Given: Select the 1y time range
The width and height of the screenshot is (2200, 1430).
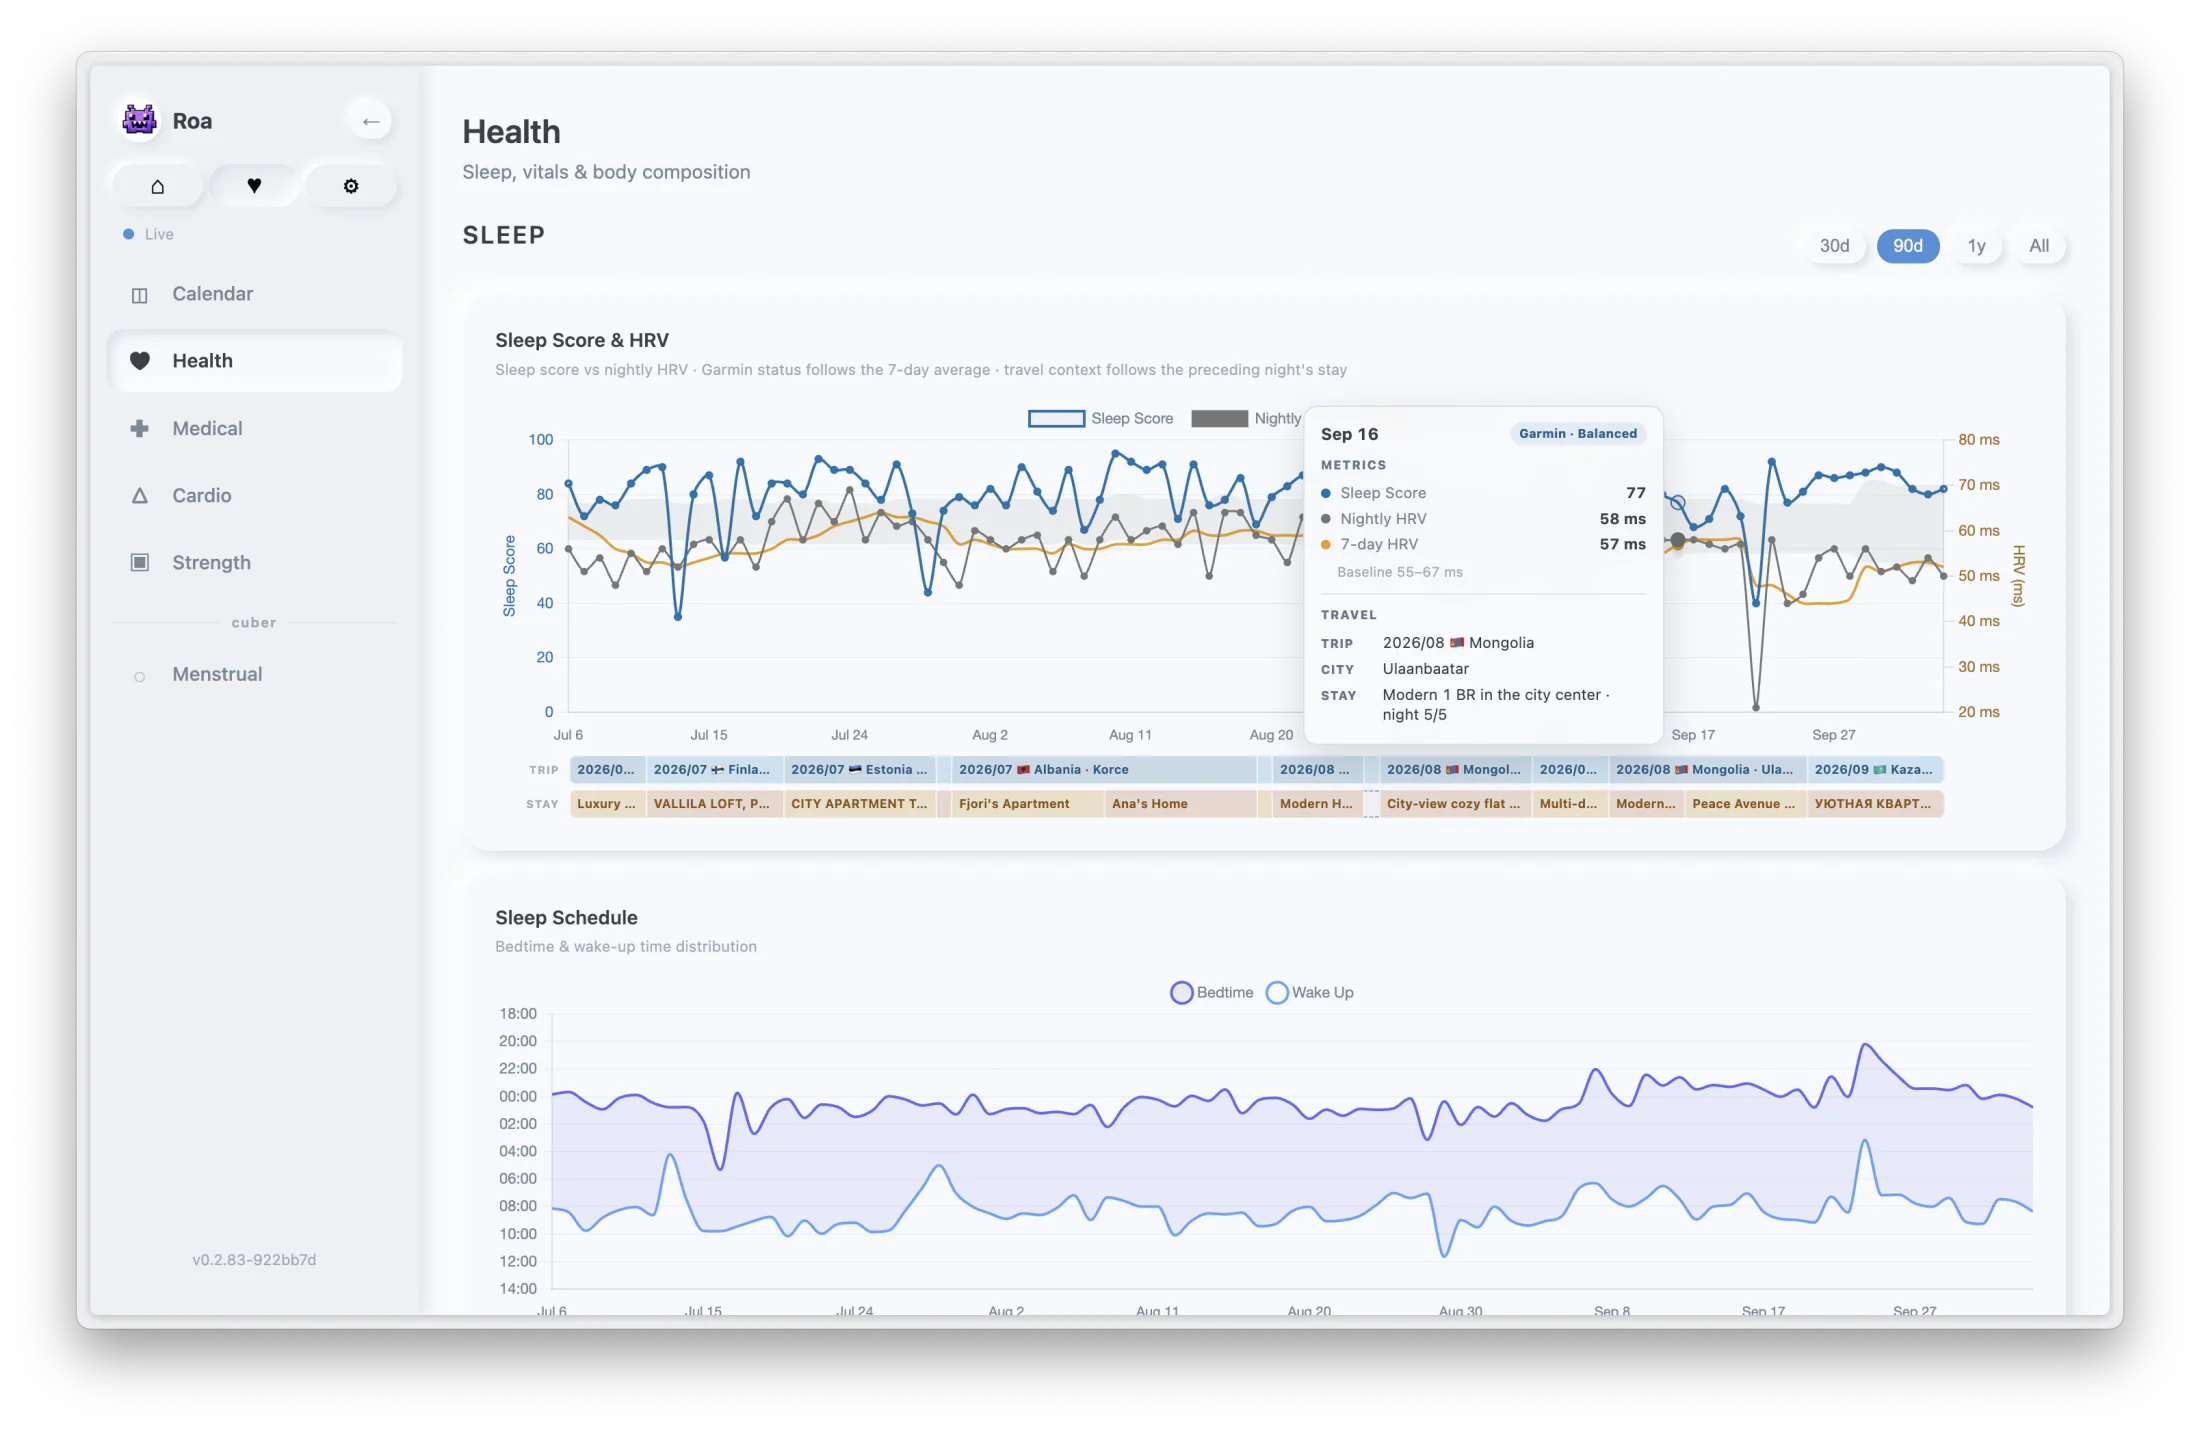Looking at the screenshot, I should point(1976,246).
